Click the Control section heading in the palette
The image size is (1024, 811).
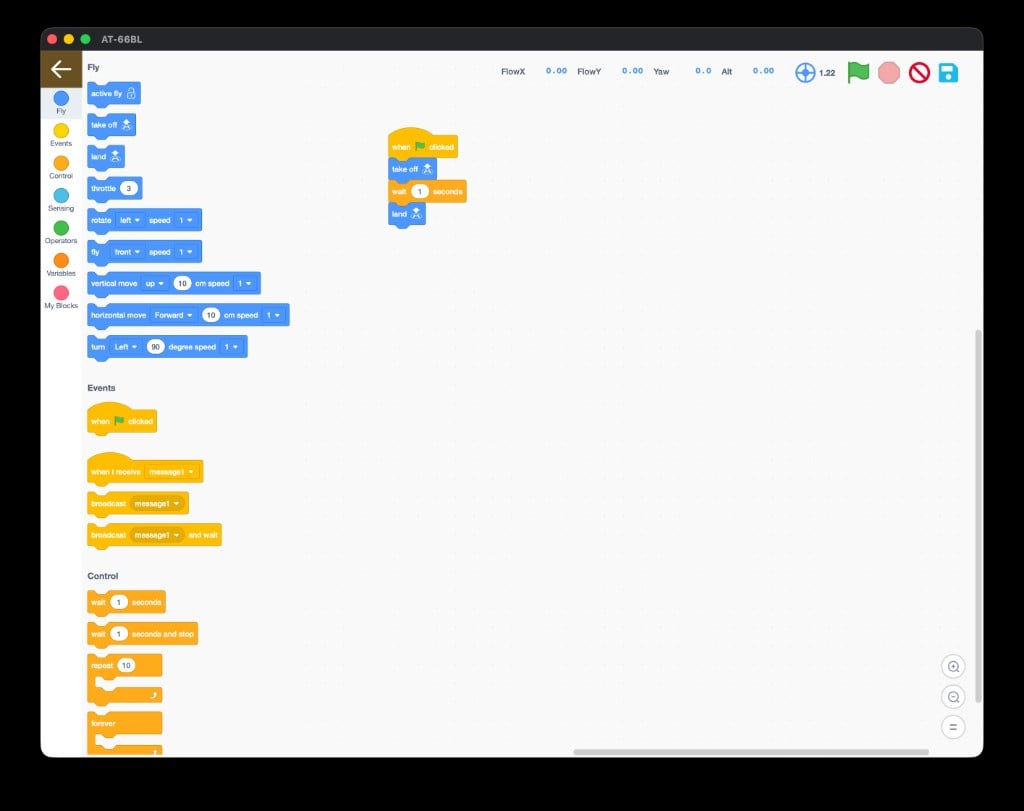coord(103,576)
